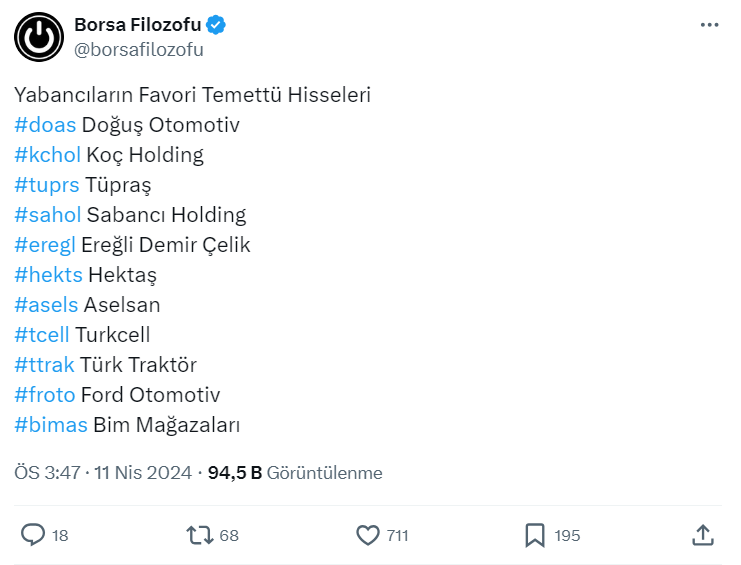
Task: Open the @borsafilozofu handle link
Action: pos(139,48)
